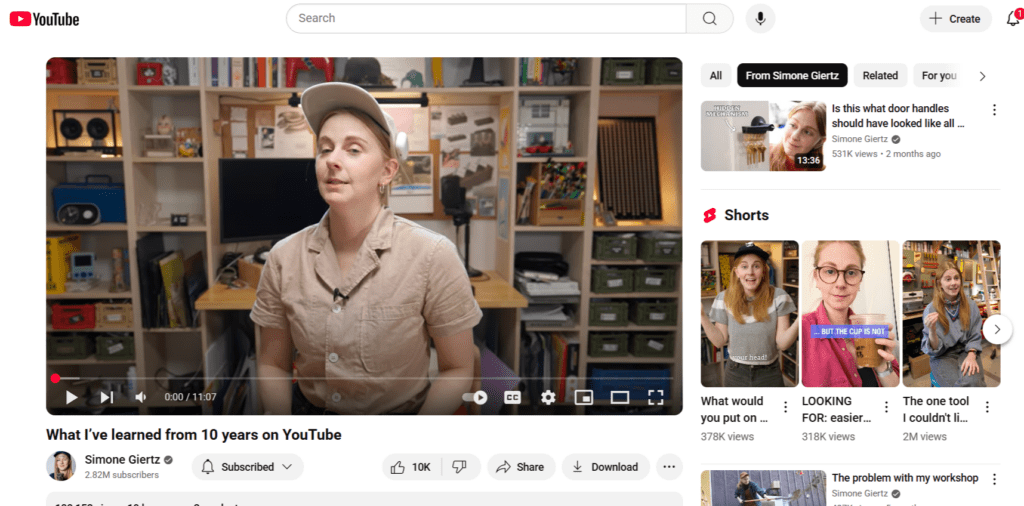Select the Related filter chip
The height and width of the screenshot is (506, 1024).
pos(880,75)
